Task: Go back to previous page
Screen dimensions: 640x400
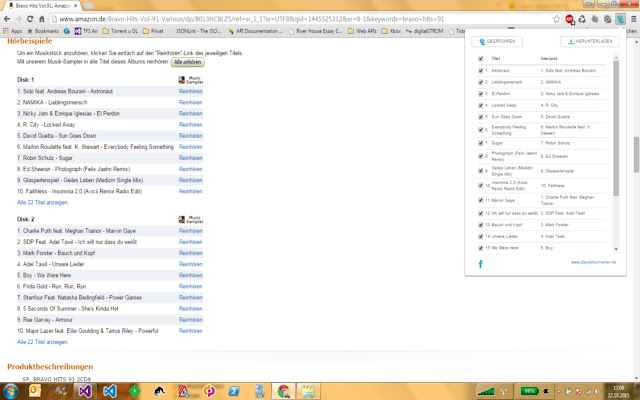Action: [7, 19]
